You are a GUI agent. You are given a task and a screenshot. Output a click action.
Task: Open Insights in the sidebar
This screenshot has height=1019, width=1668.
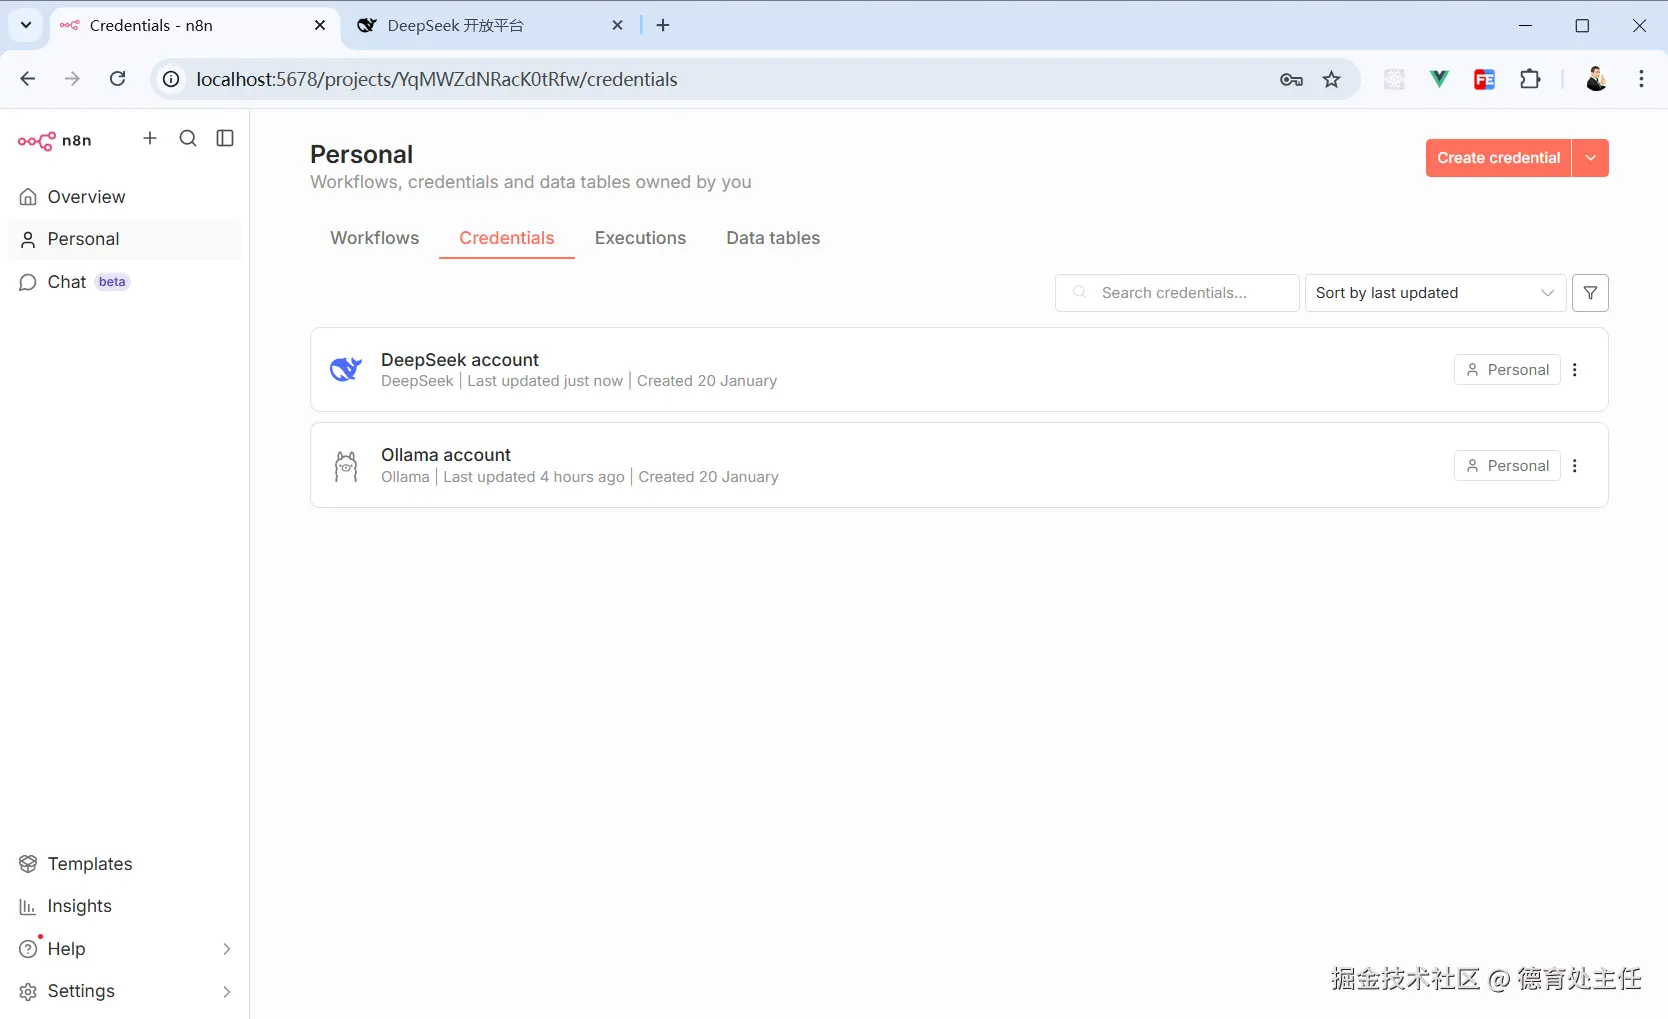click(125, 906)
